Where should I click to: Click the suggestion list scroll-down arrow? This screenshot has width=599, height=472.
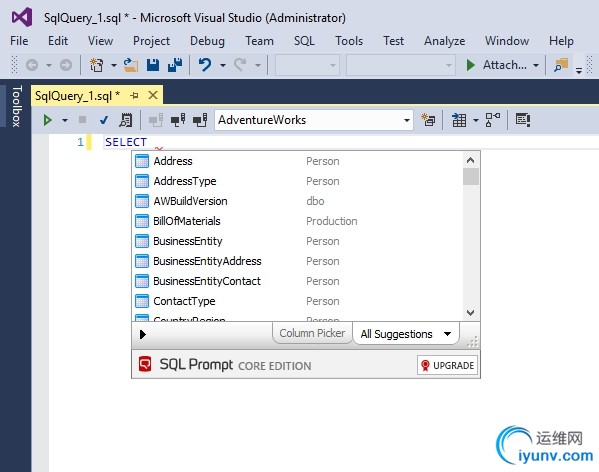471,313
